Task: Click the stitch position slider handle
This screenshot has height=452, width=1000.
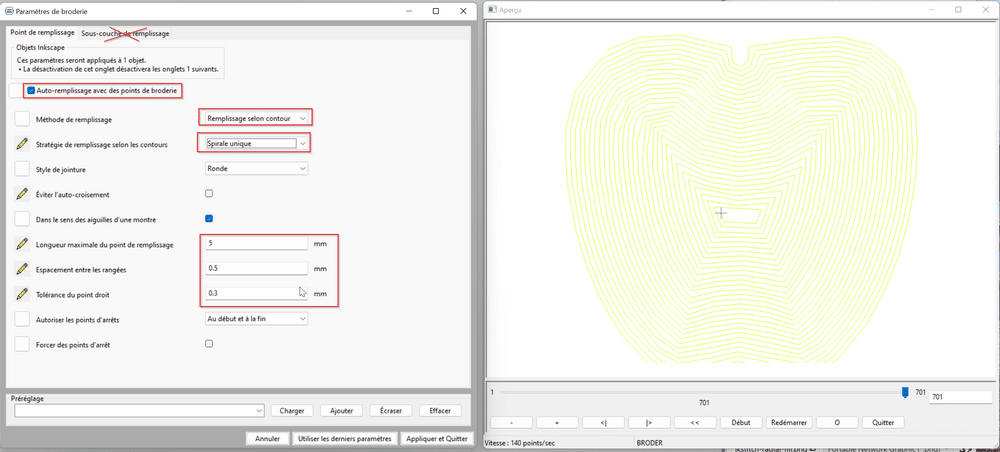Action: pyautogui.click(x=905, y=392)
